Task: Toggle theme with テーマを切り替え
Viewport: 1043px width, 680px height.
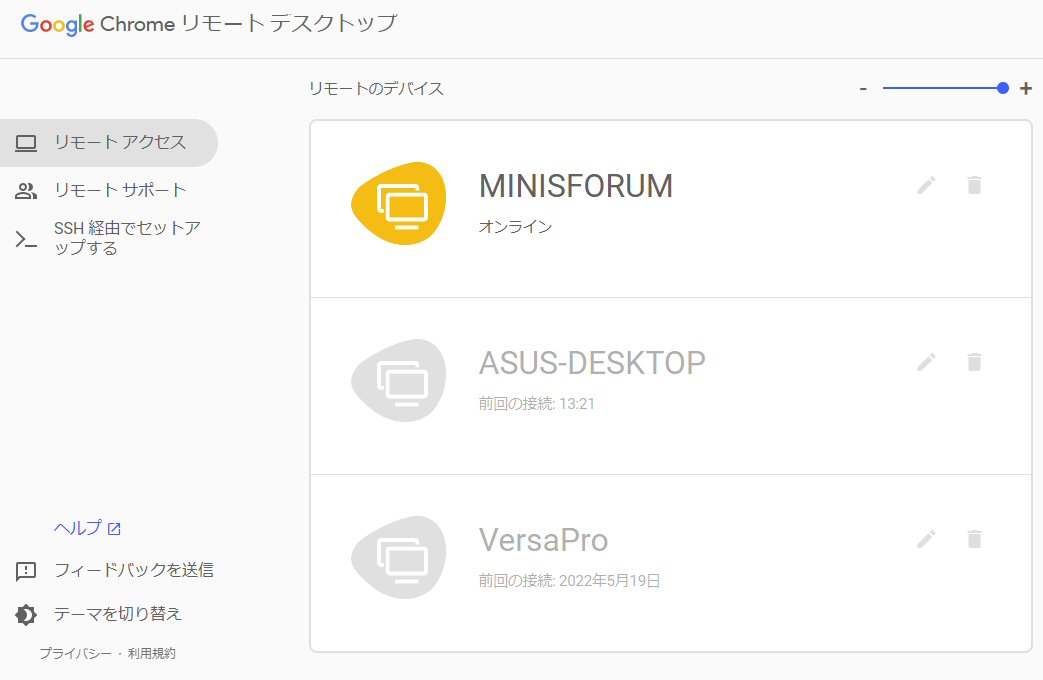Action: tap(118, 614)
